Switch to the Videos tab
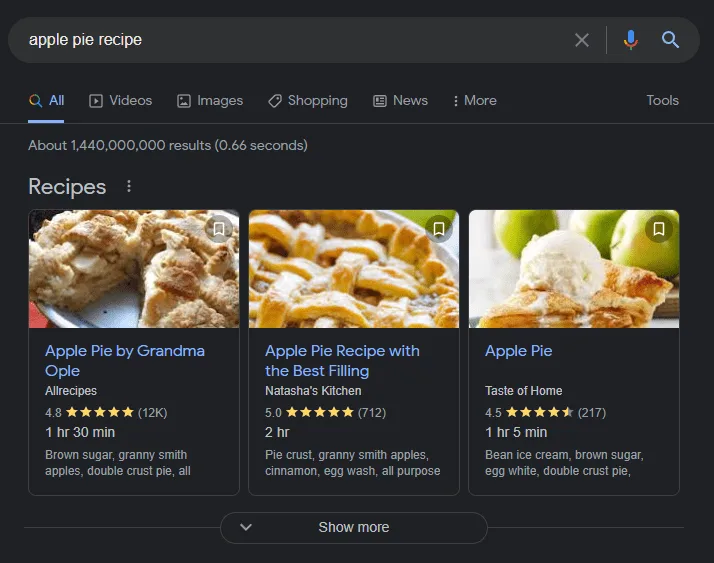Image resolution: width=714 pixels, height=563 pixels. click(121, 100)
